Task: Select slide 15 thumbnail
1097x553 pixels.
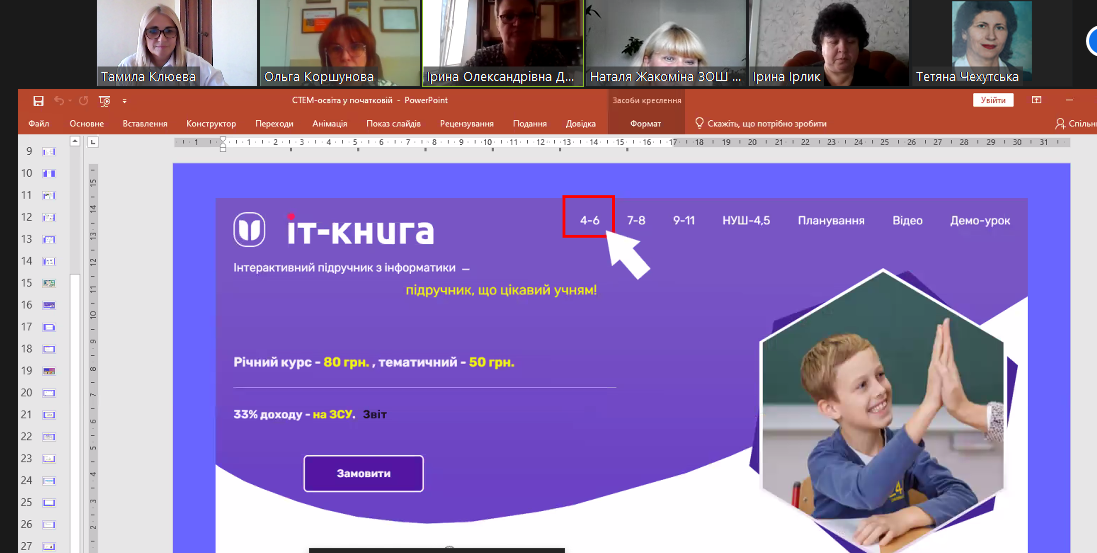Action: pyautogui.click(x=49, y=283)
